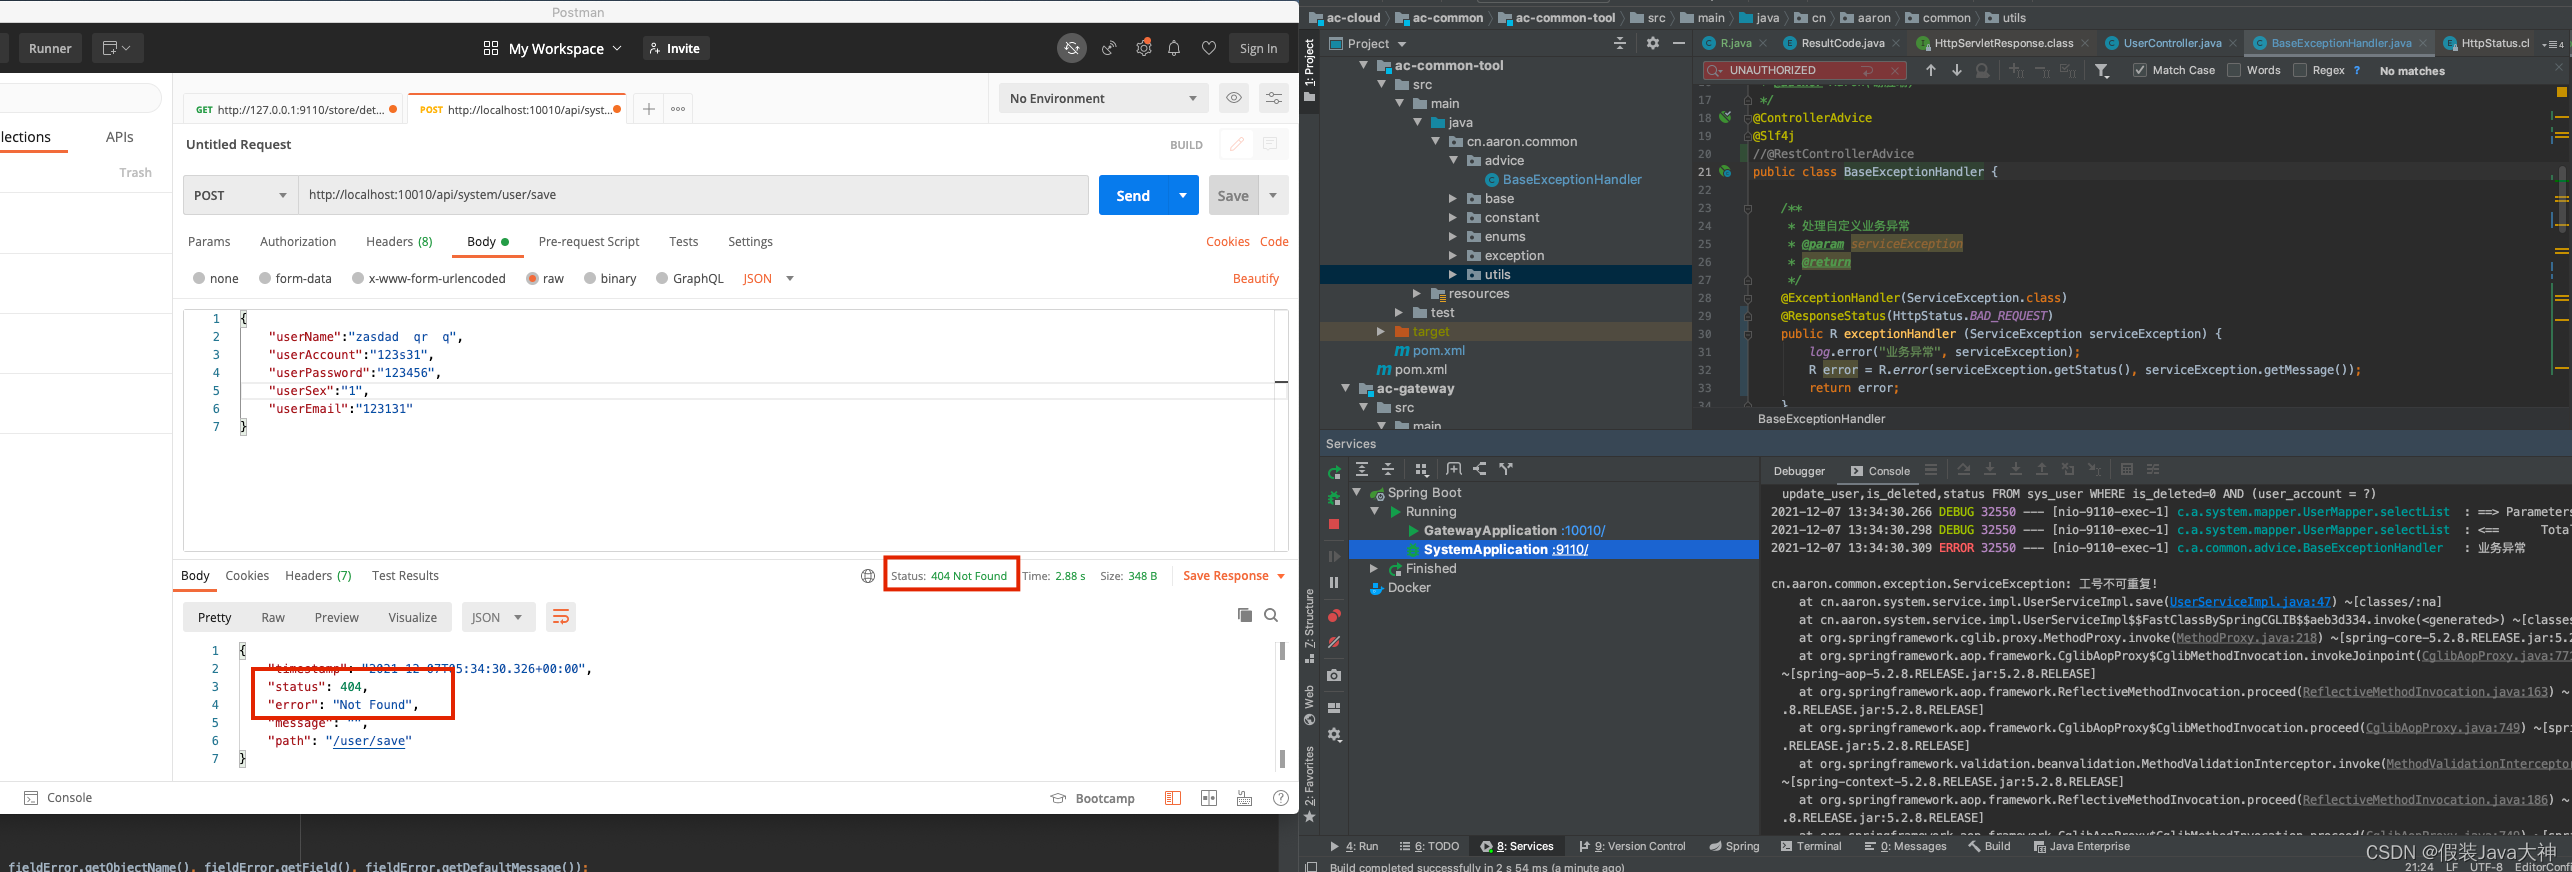Click the blue Send button
Viewport: 2572px width, 872px height.
(x=1133, y=195)
